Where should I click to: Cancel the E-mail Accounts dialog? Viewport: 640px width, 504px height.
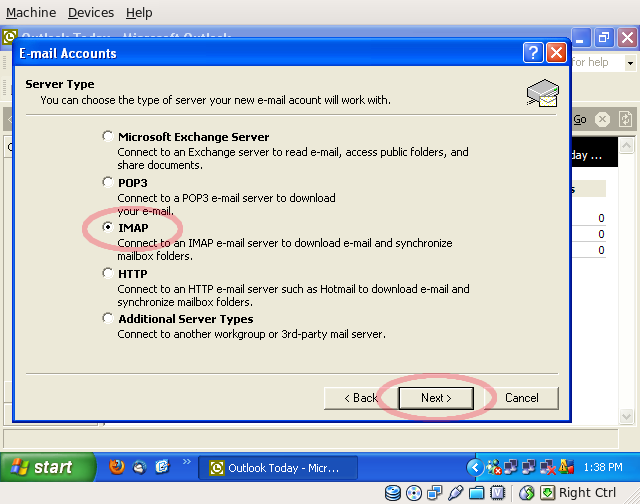tap(521, 398)
